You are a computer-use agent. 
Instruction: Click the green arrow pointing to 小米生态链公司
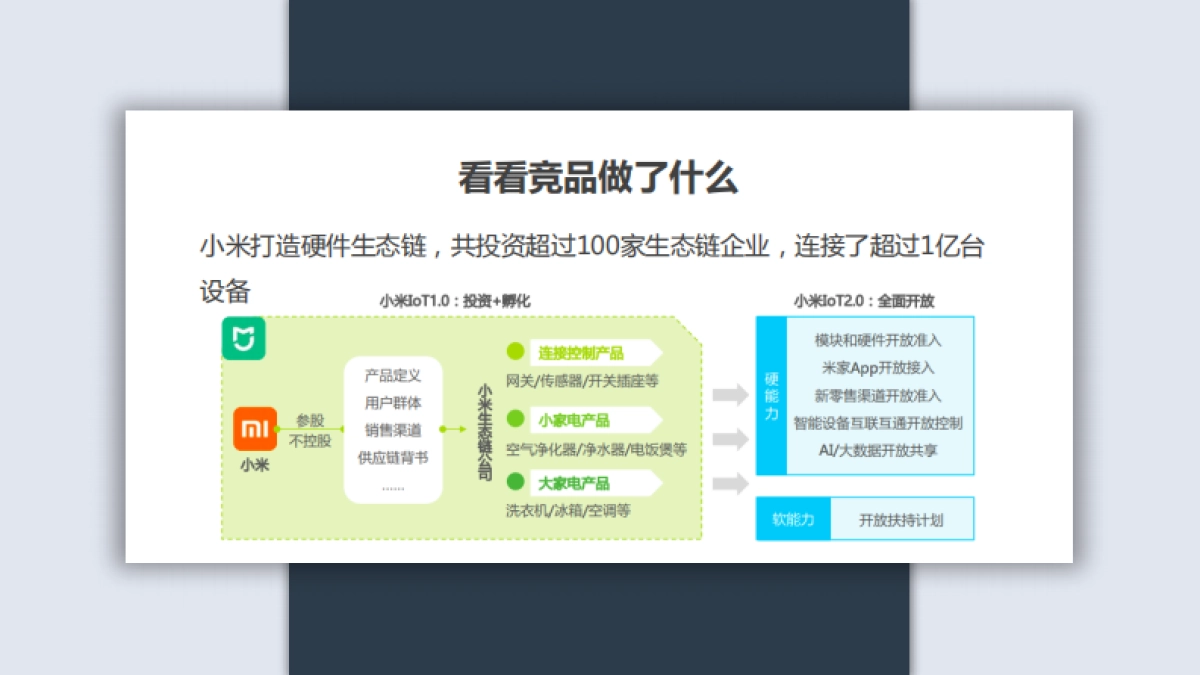tap(453, 428)
